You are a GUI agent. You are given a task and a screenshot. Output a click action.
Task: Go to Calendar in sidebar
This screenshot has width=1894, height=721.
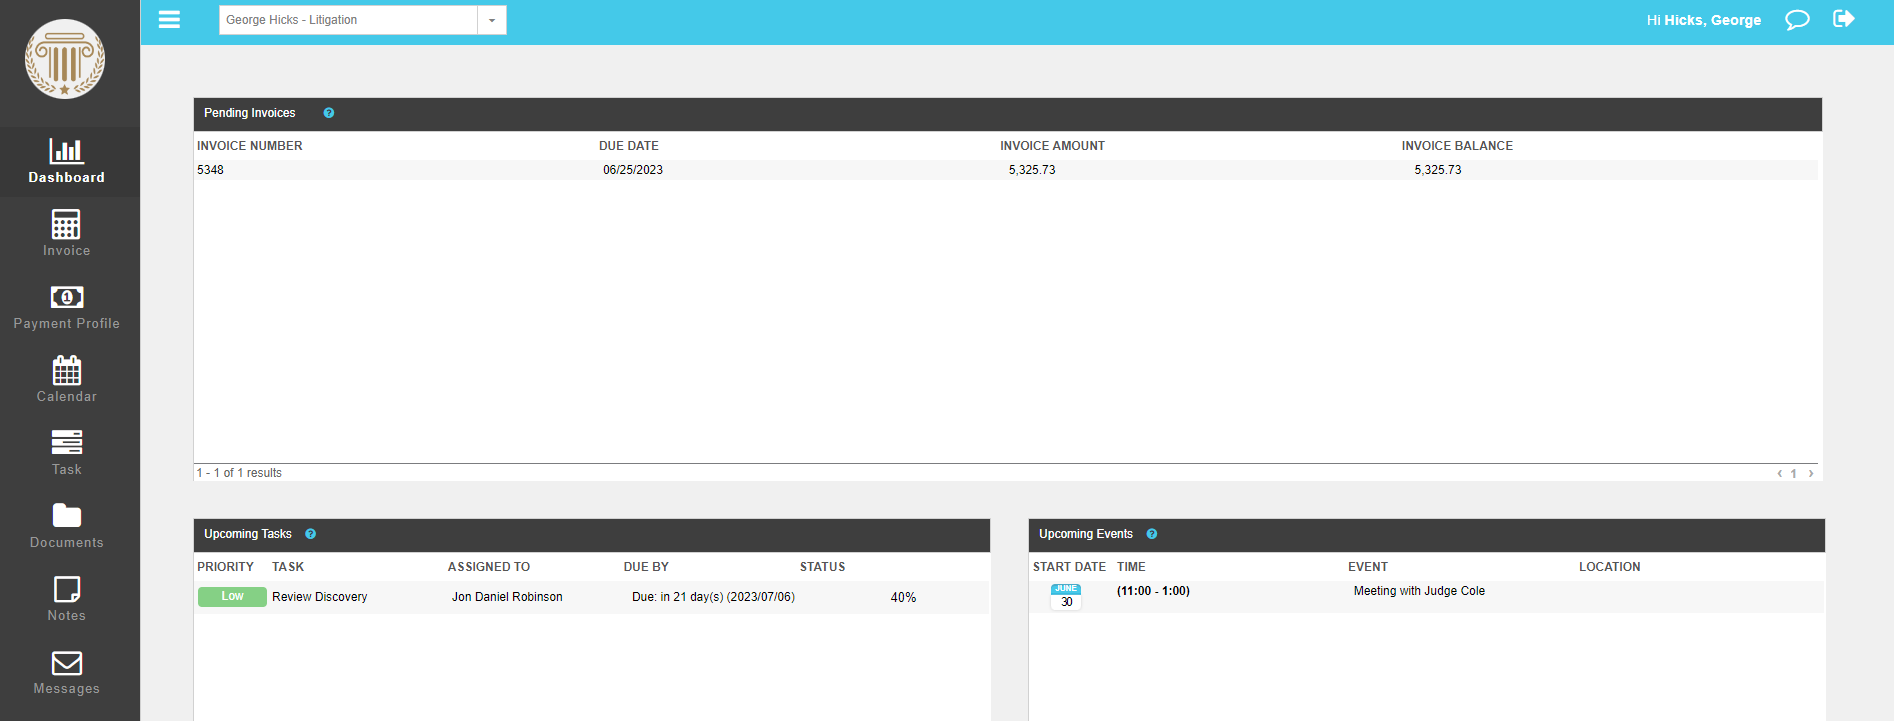(66, 380)
